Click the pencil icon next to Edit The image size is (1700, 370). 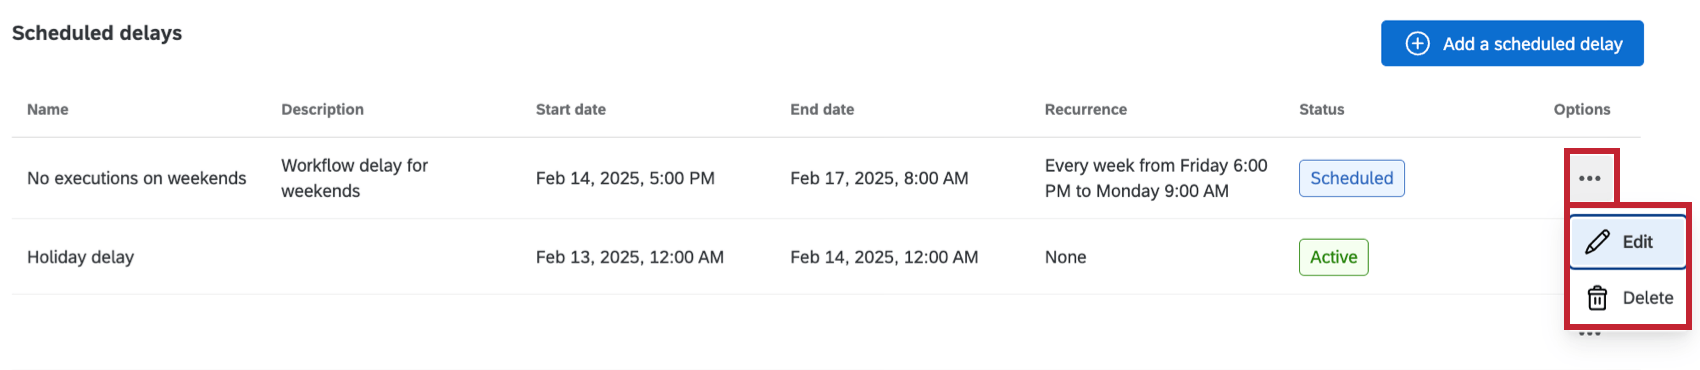[1598, 242]
